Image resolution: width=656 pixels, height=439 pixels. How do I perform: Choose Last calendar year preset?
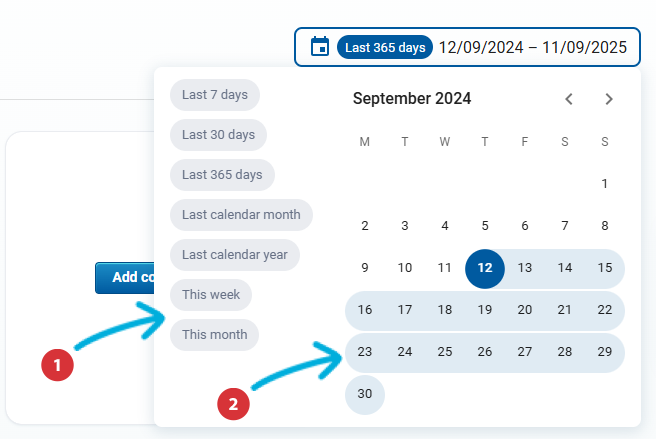235,254
